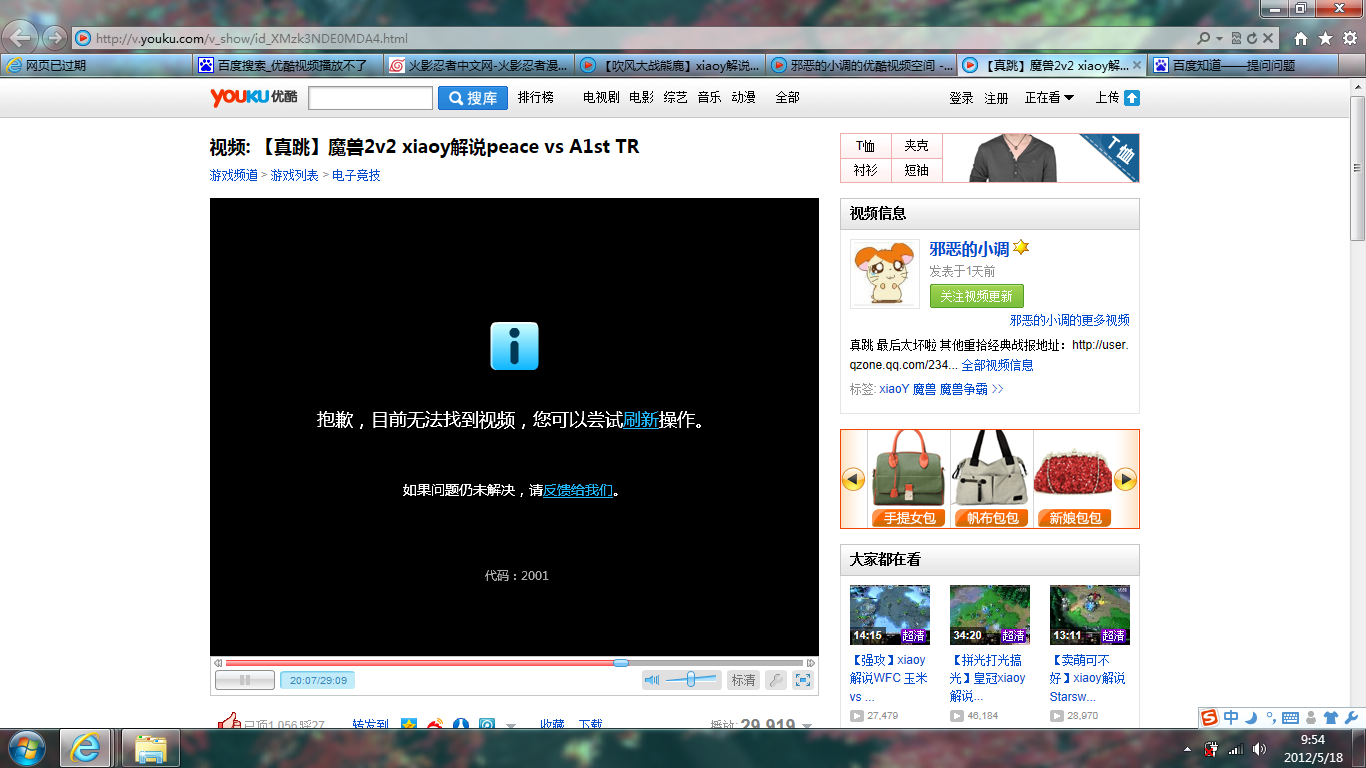The image size is (1366, 768).
Task: Switch to the 吹风大战熊鹿 tab
Action: tap(670, 65)
